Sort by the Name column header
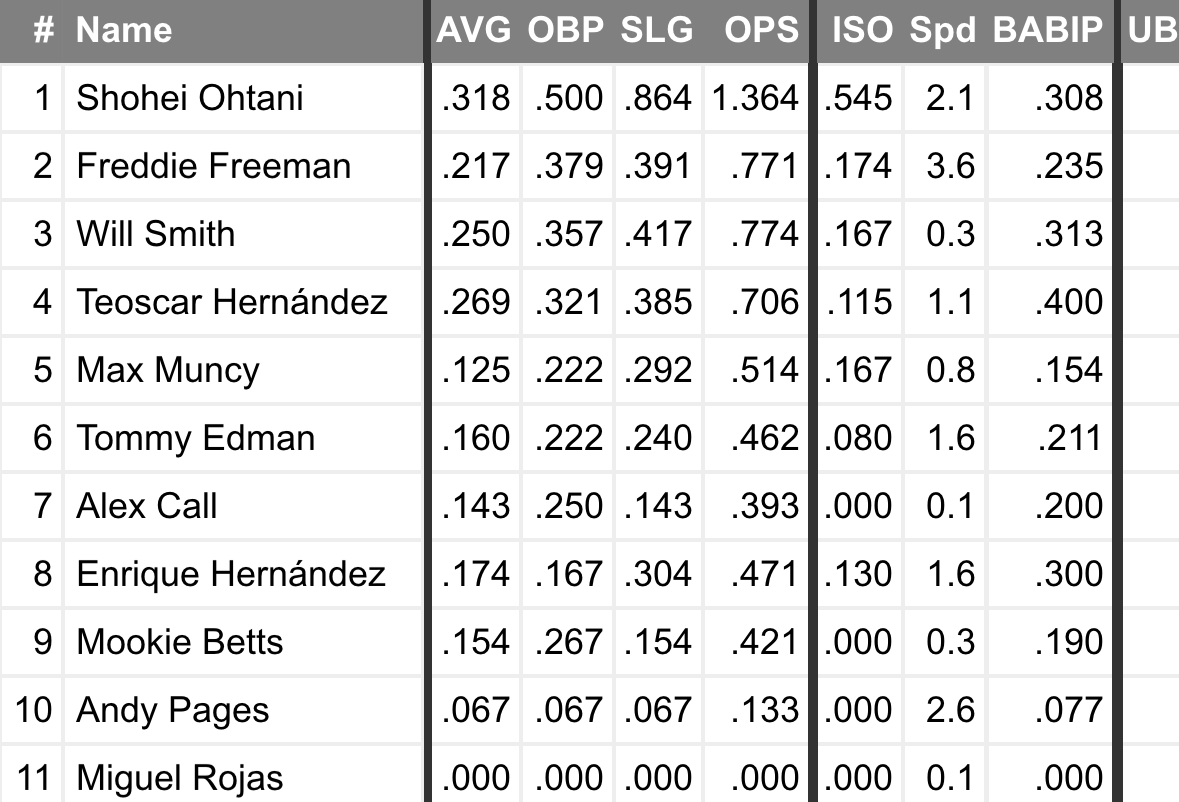The height and width of the screenshot is (802, 1179). click(124, 30)
